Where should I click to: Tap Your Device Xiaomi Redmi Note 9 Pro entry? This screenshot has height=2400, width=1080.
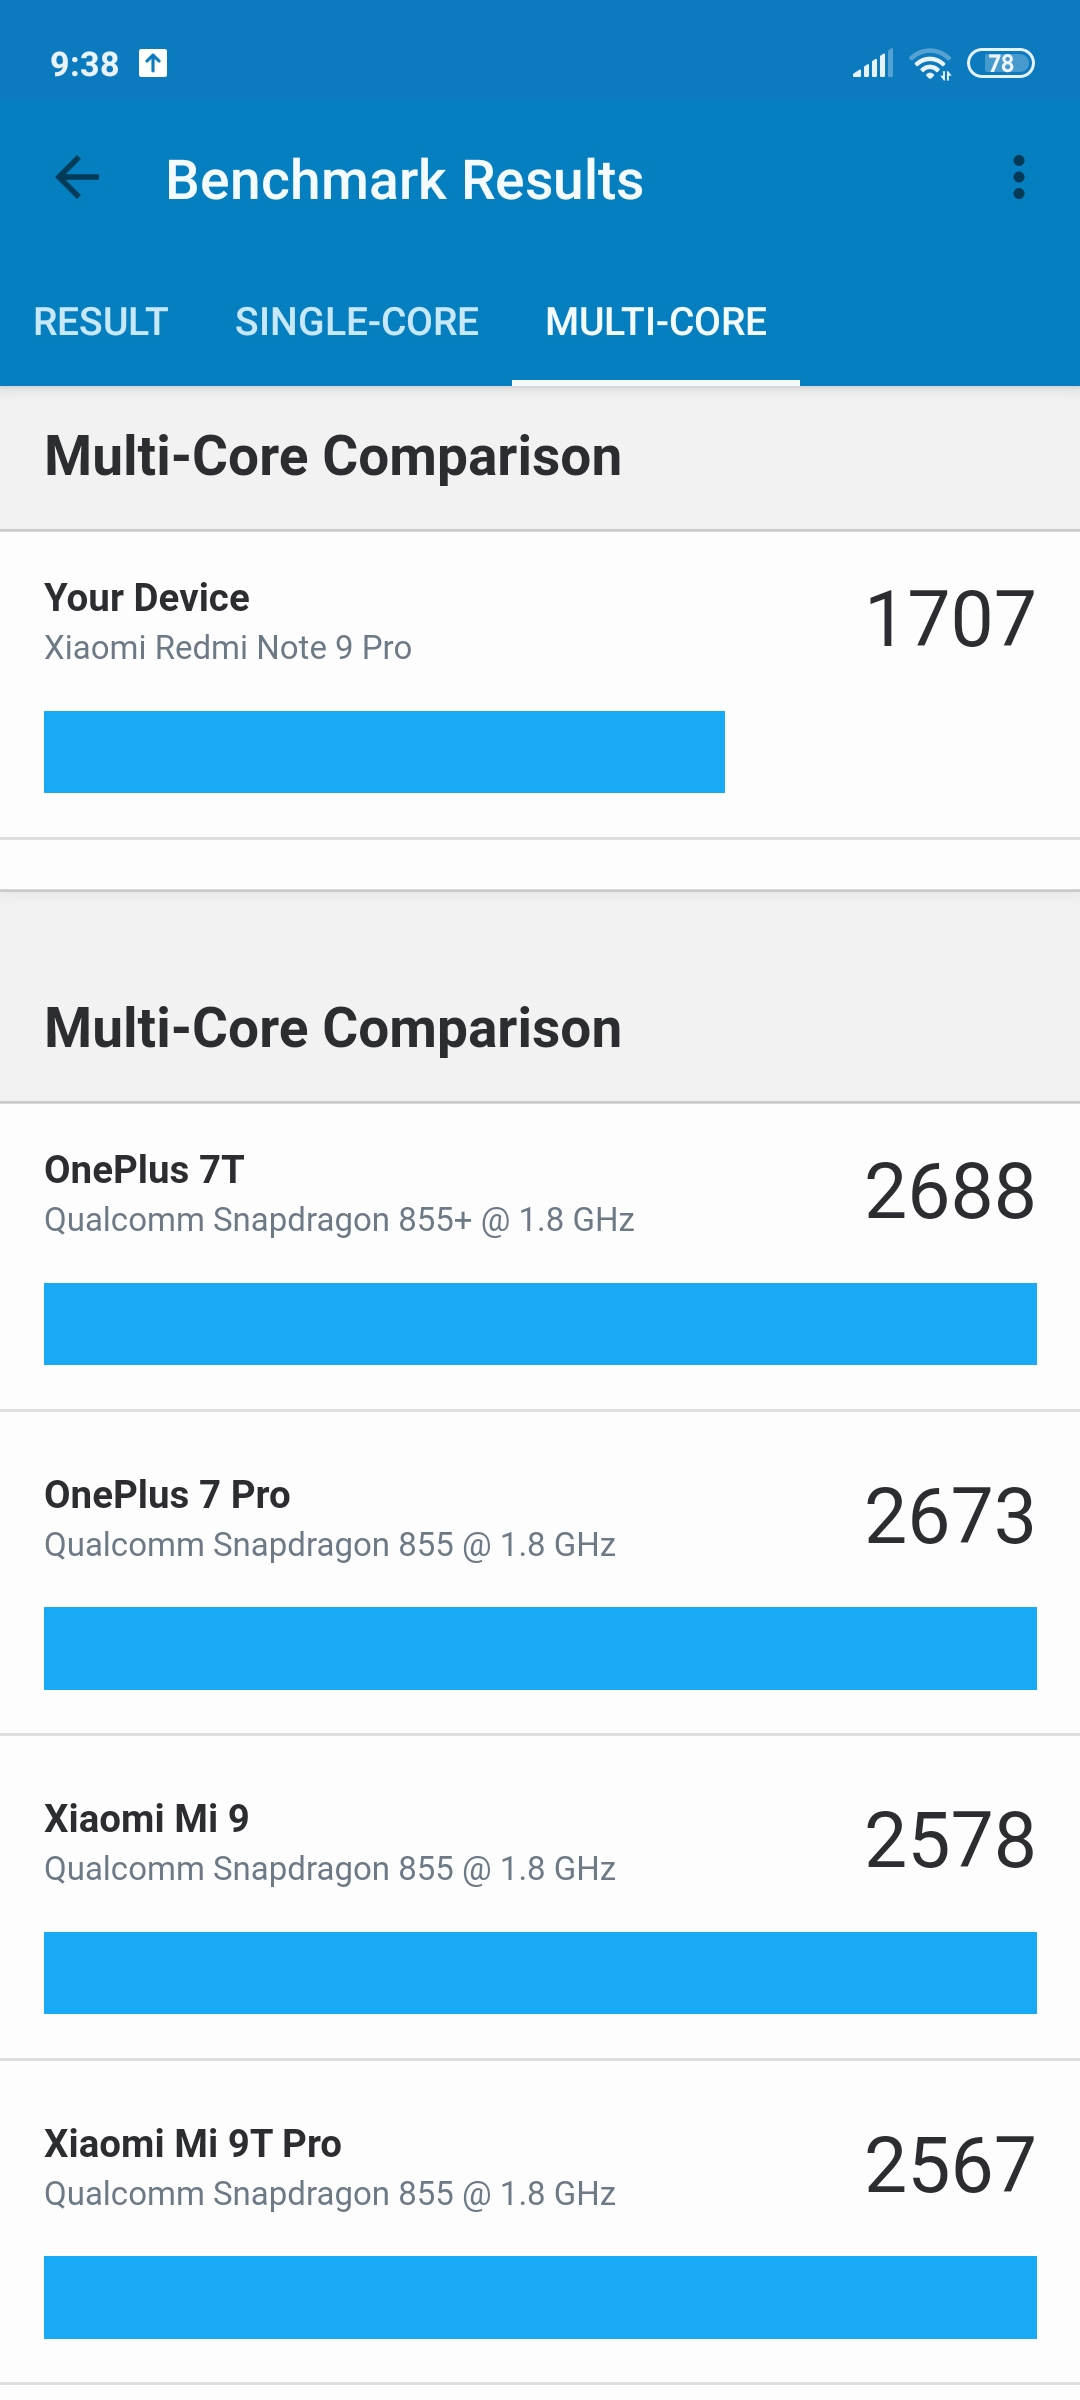(x=540, y=685)
